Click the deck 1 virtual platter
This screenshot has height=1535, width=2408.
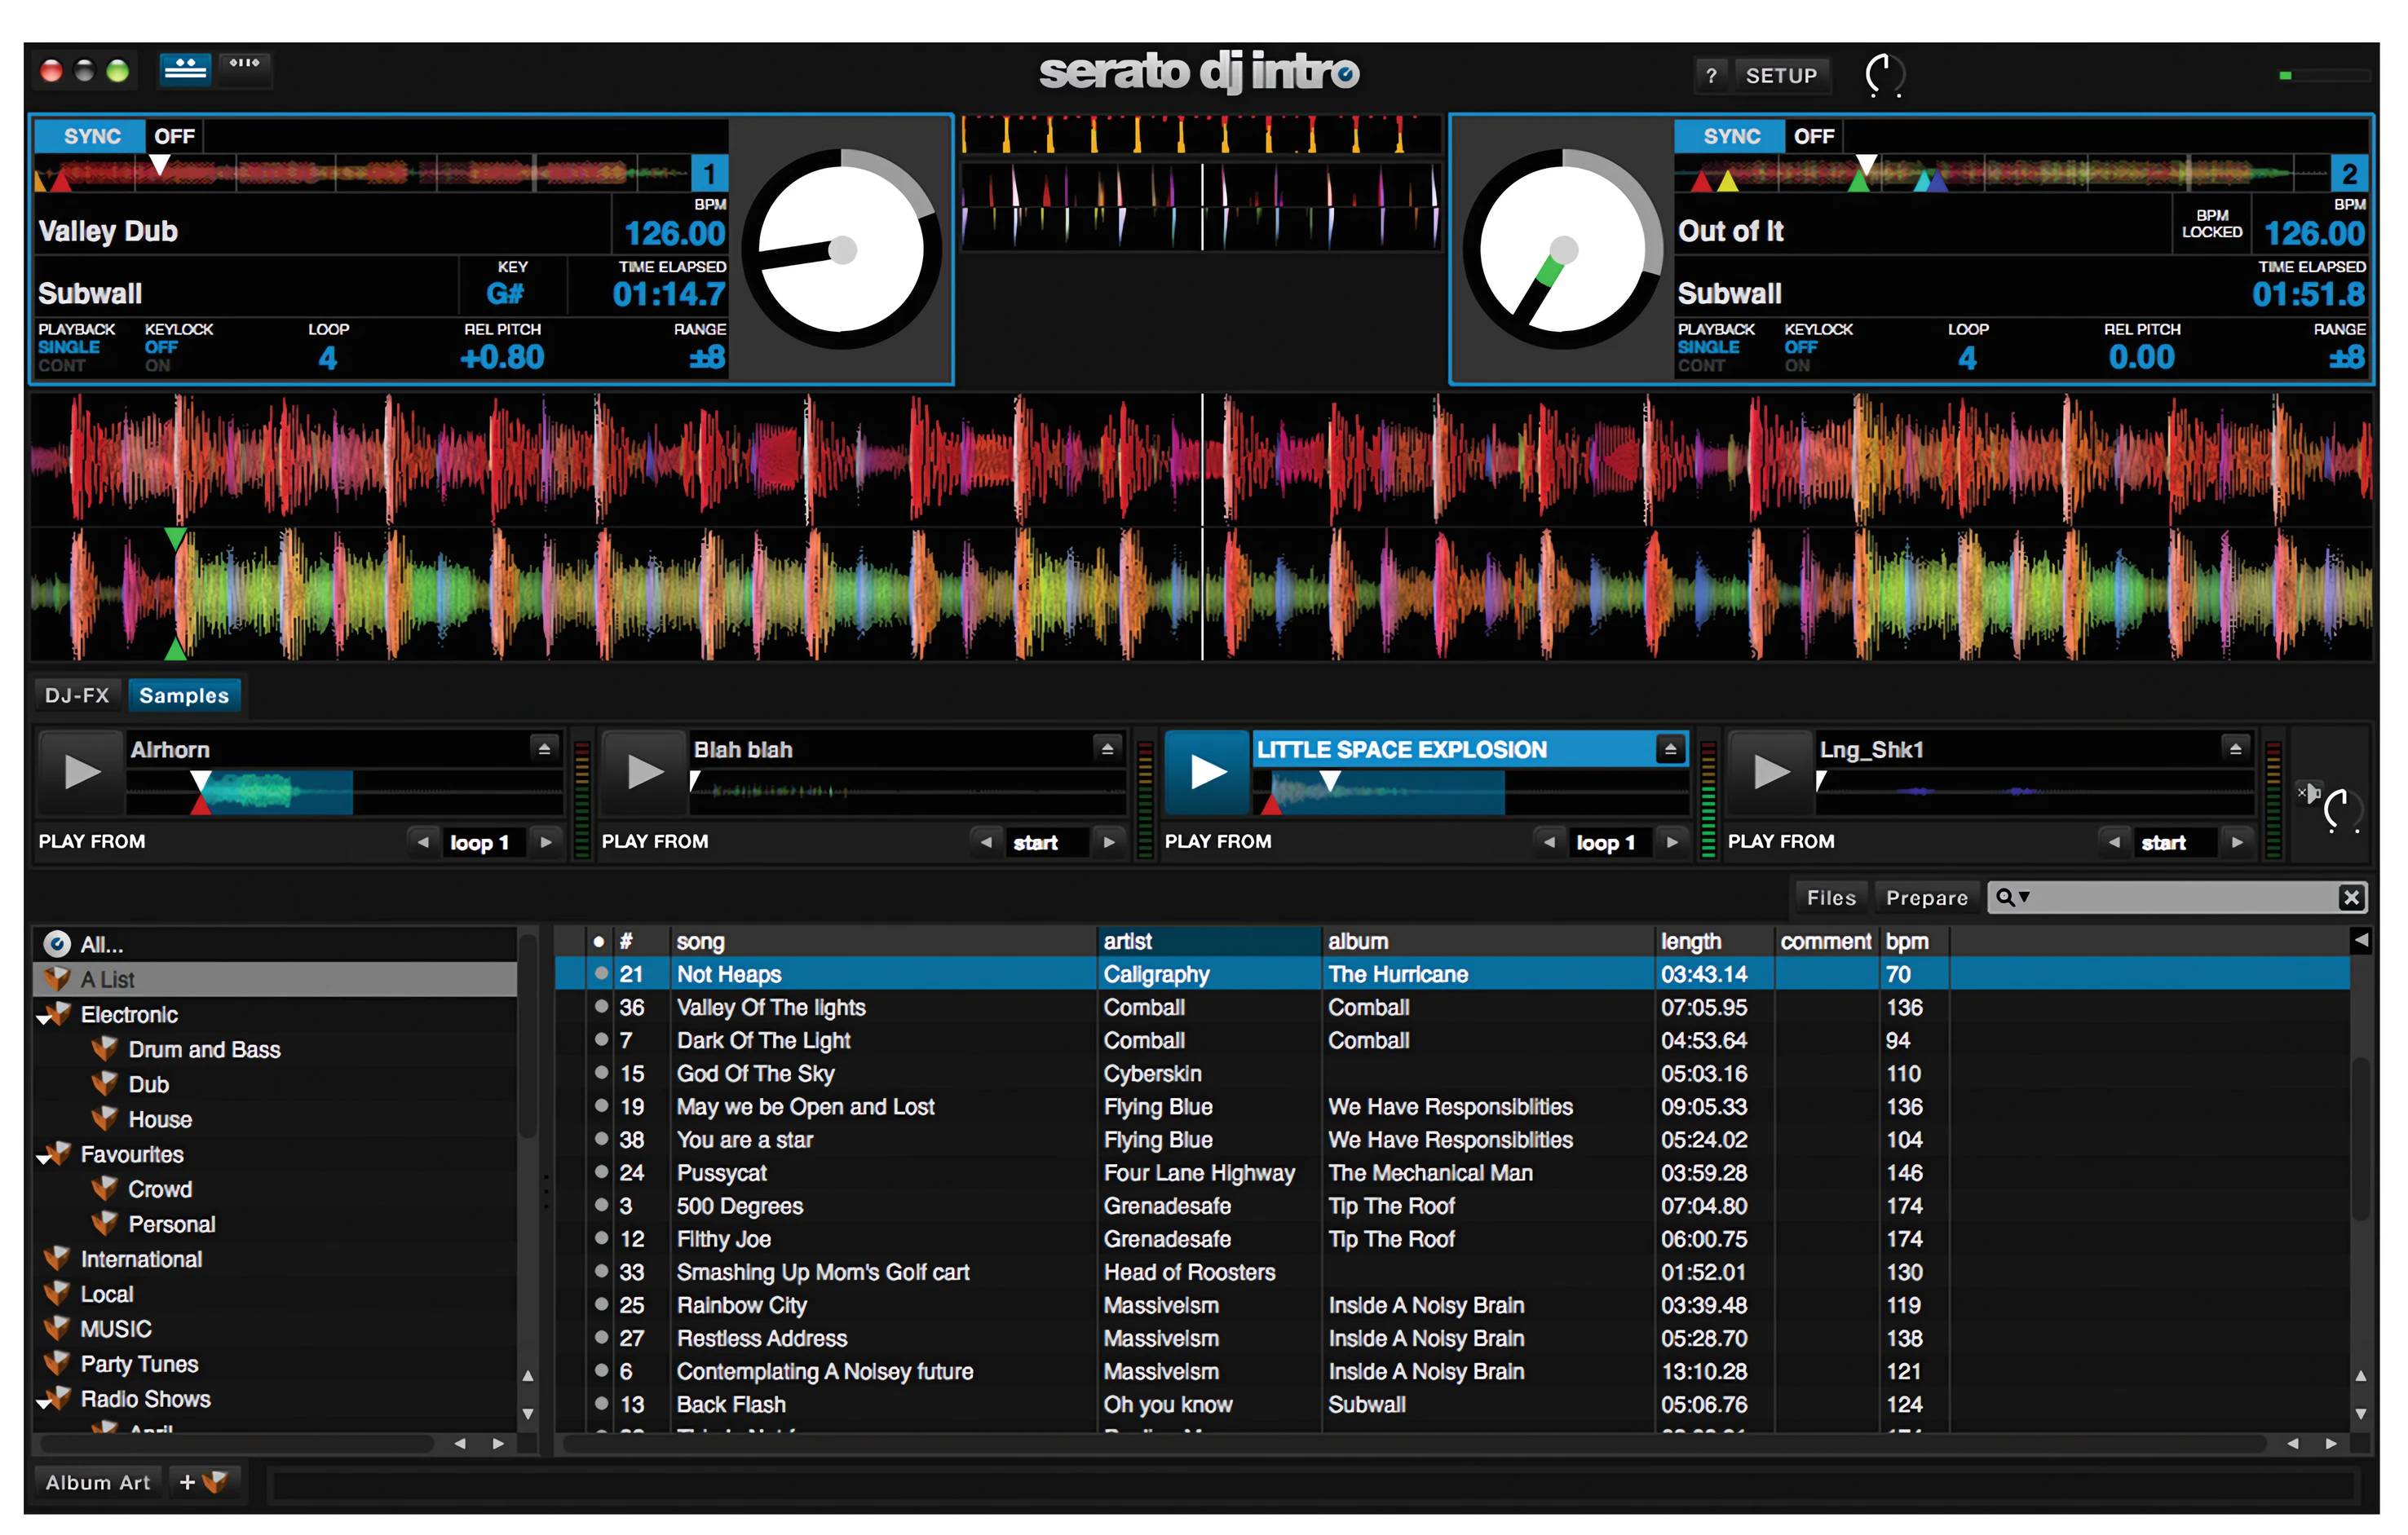coord(842,249)
